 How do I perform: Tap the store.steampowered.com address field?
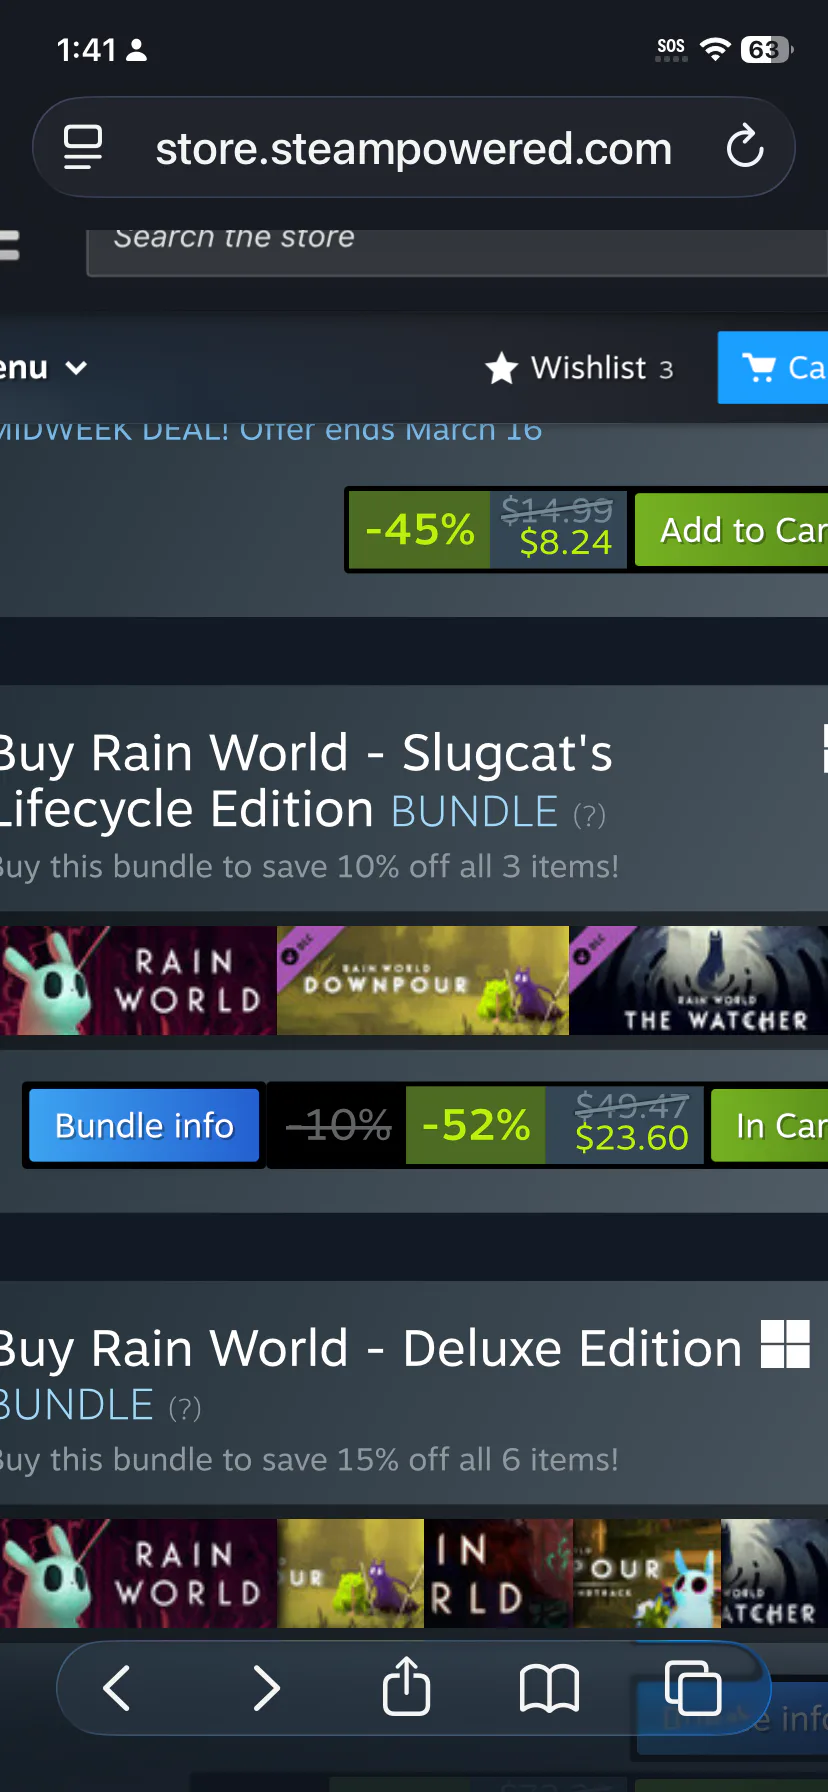pos(414,148)
